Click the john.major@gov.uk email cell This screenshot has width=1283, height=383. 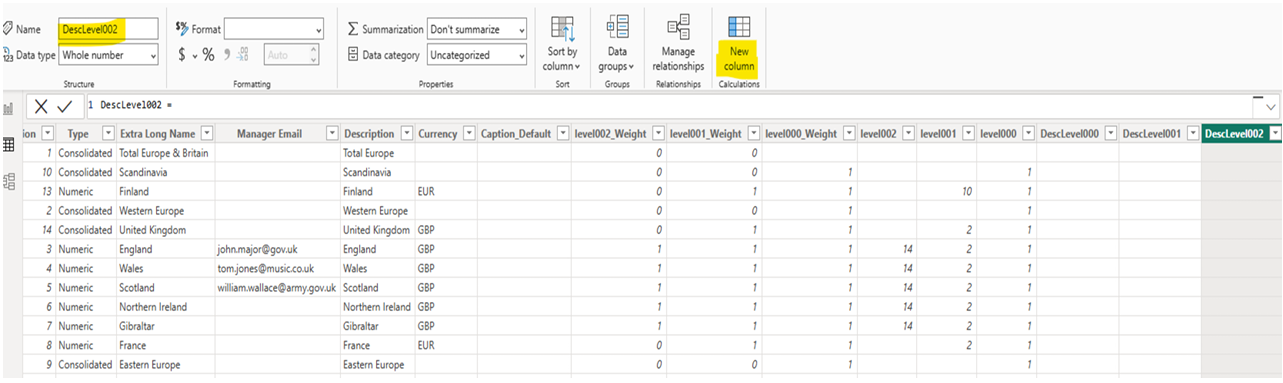[277, 249]
